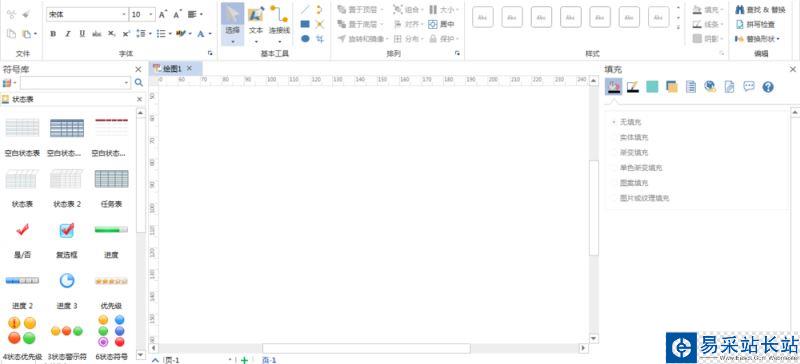Viewport: 800px width, 364px height.
Task: Select the 无填充 (No fill) option
Action: pos(627,122)
